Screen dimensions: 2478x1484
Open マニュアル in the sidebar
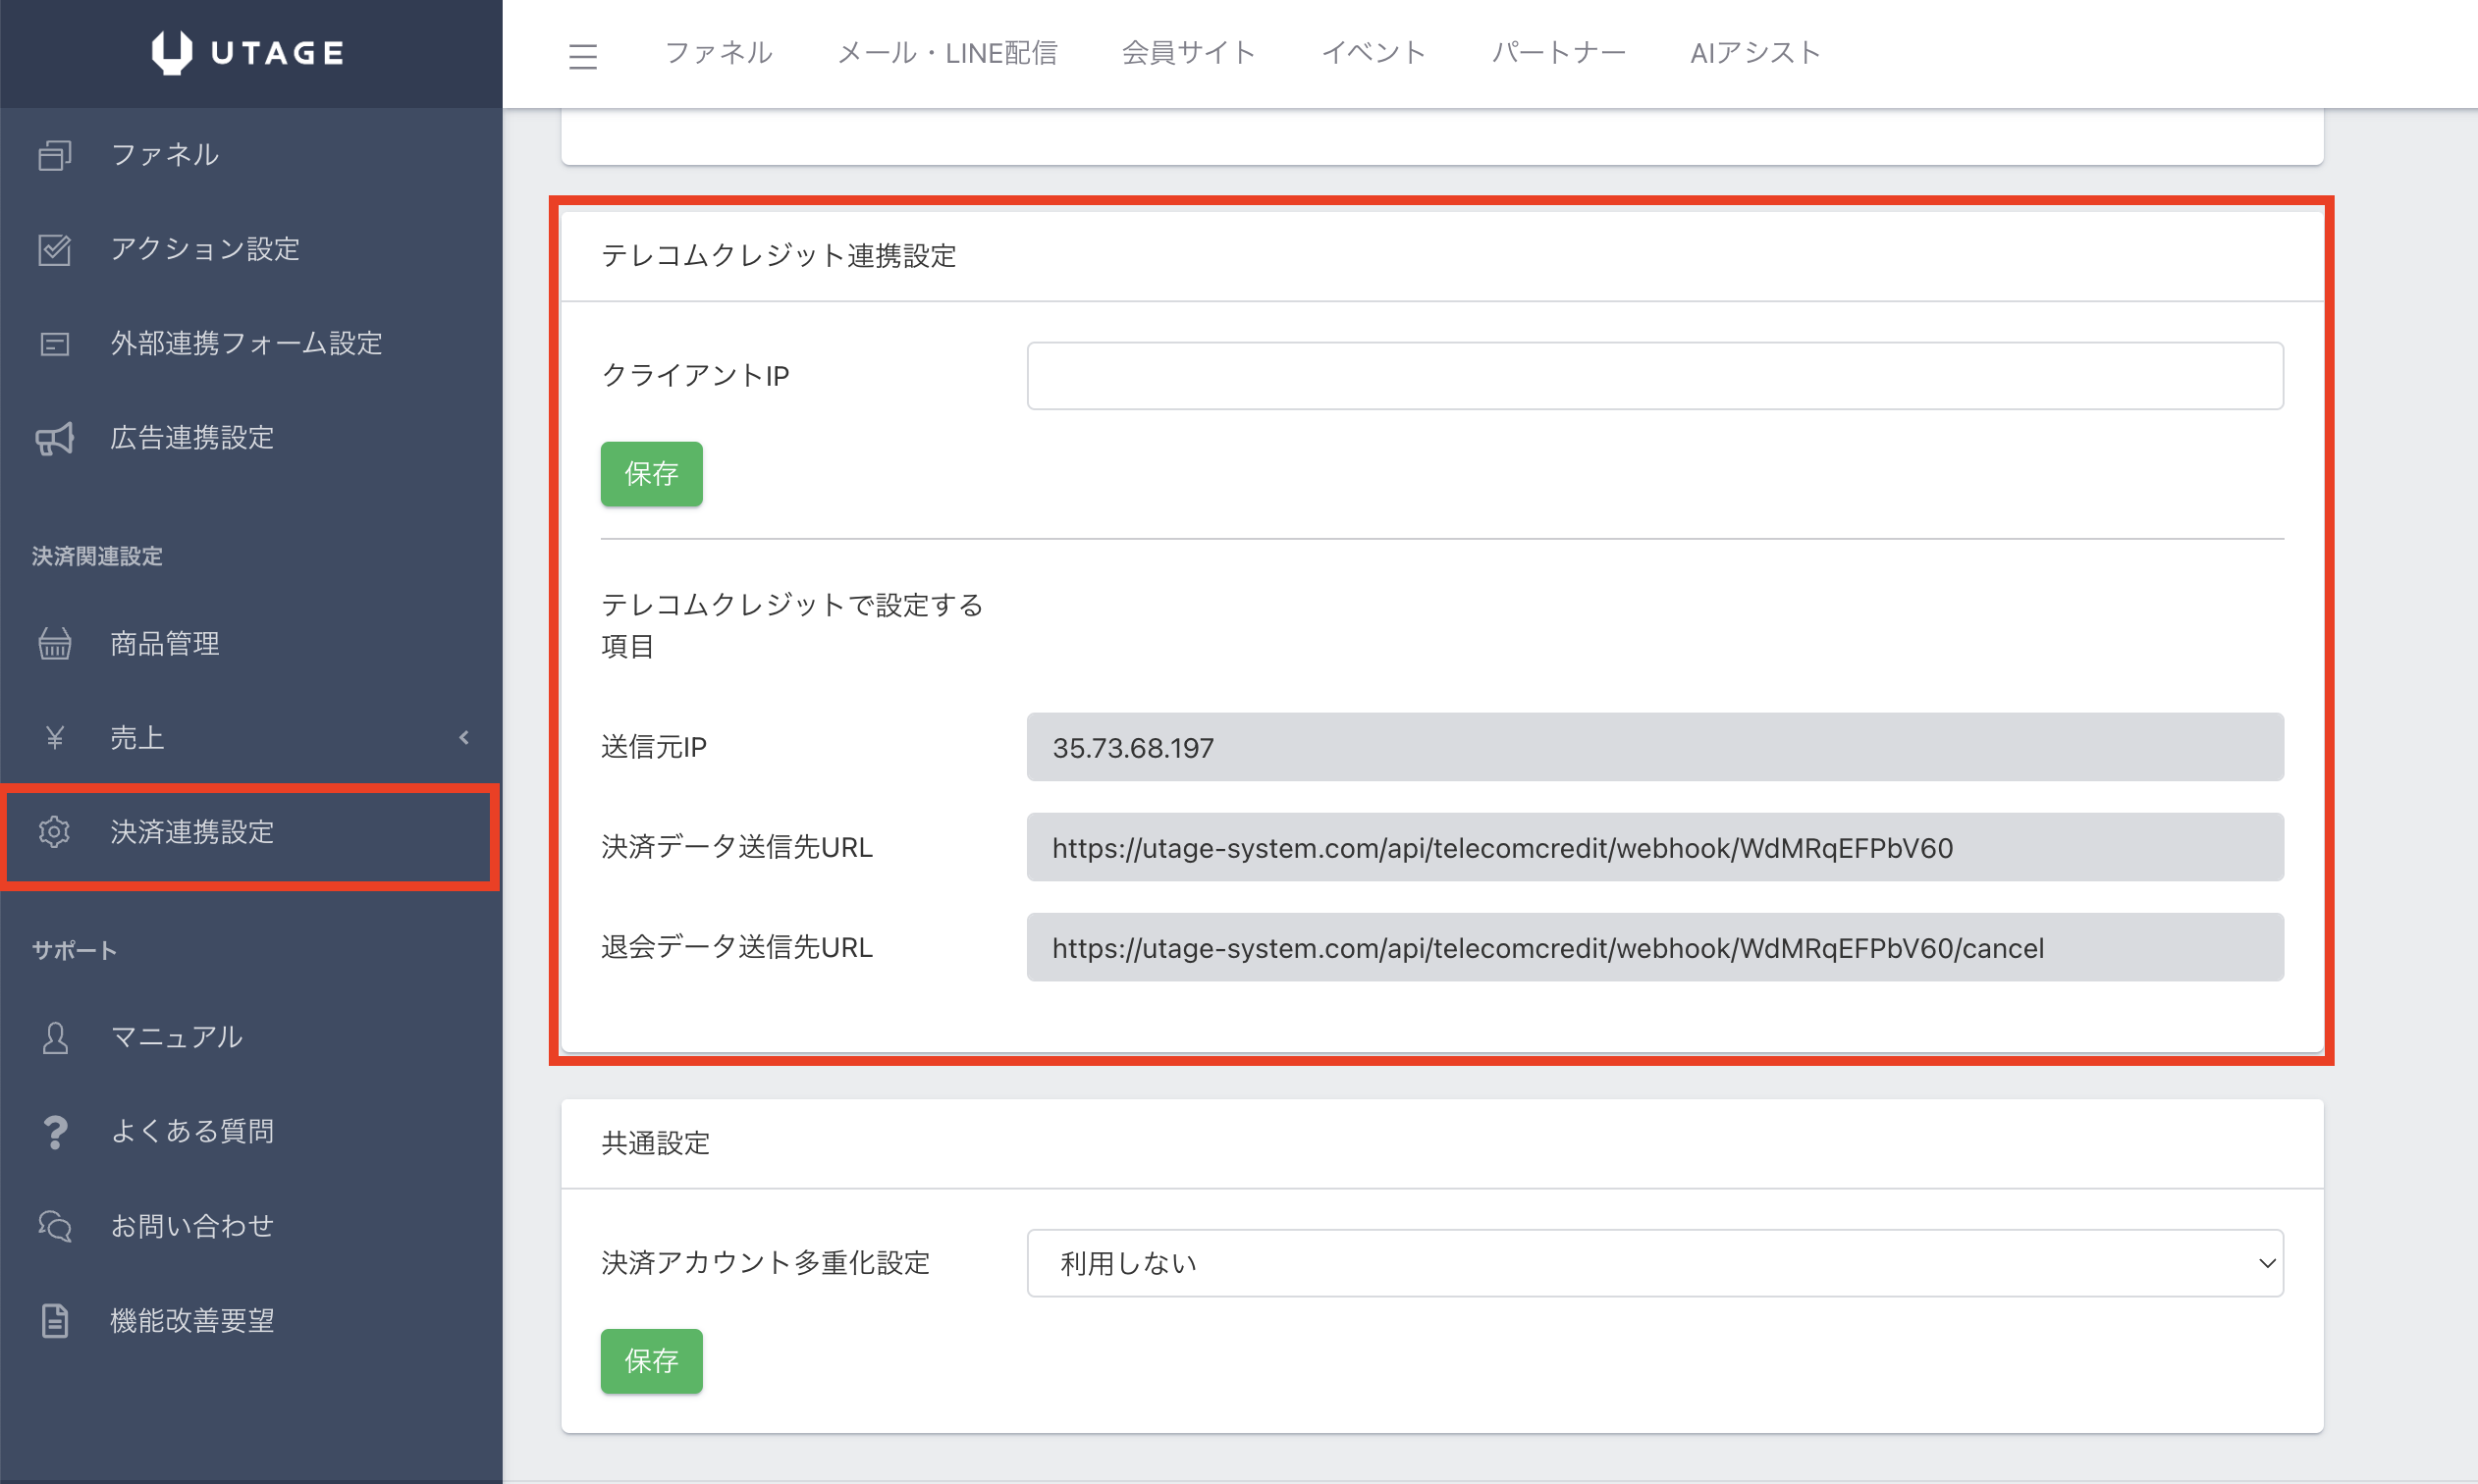pyautogui.click(x=176, y=1037)
